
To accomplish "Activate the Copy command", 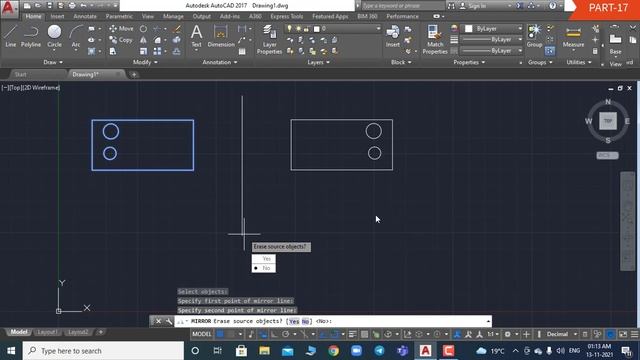I will point(121,40).
